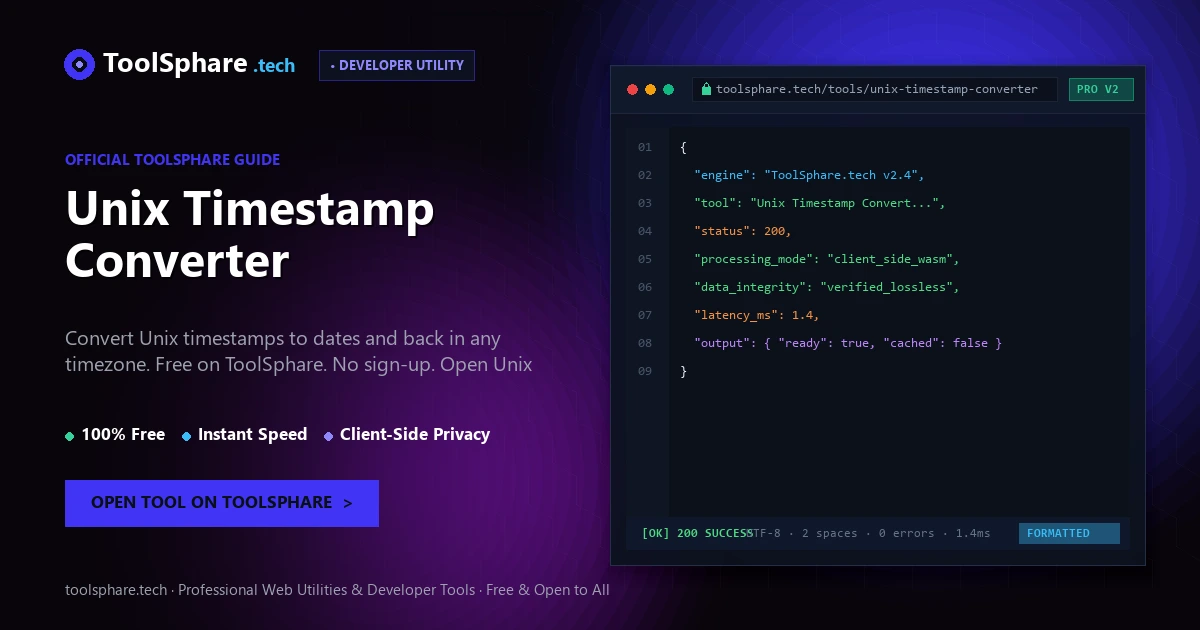Screen dimensions: 1200x630
Task: Select the Developer Utility badge
Action: pos(397,65)
